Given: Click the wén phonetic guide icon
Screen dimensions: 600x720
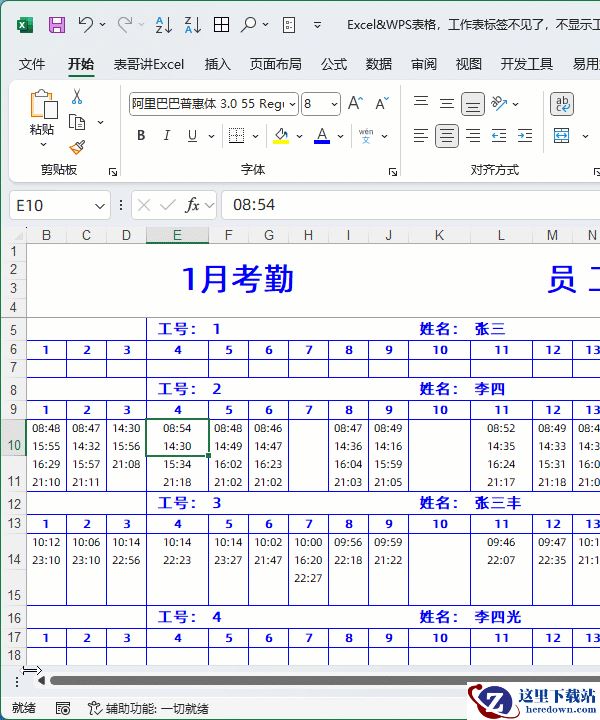Looking at the screenshot, I should [366, 135].
